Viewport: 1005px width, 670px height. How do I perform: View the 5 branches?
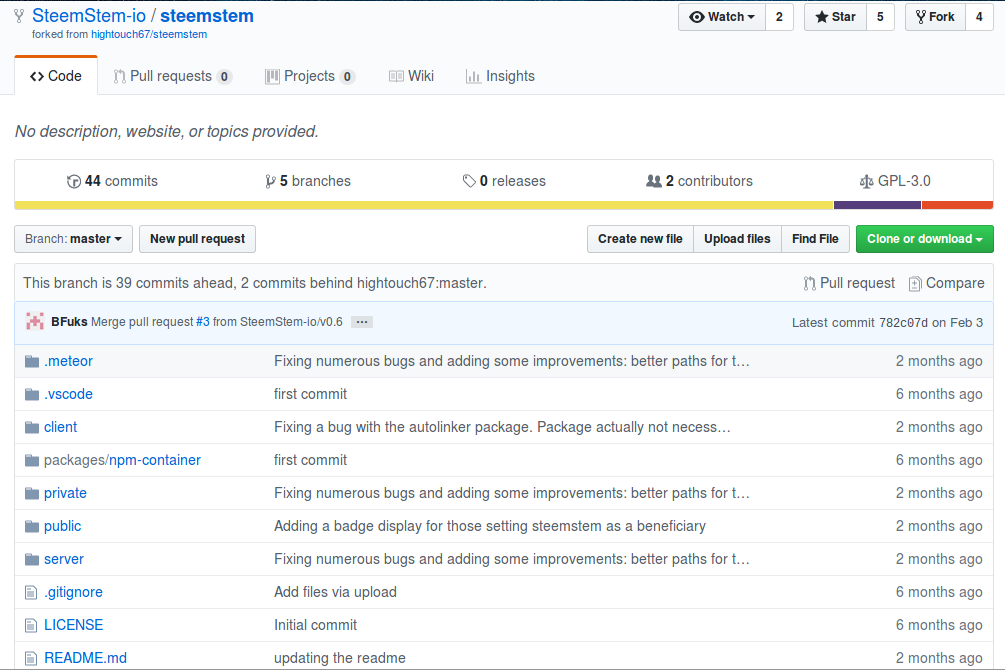[x=308, y=181]
